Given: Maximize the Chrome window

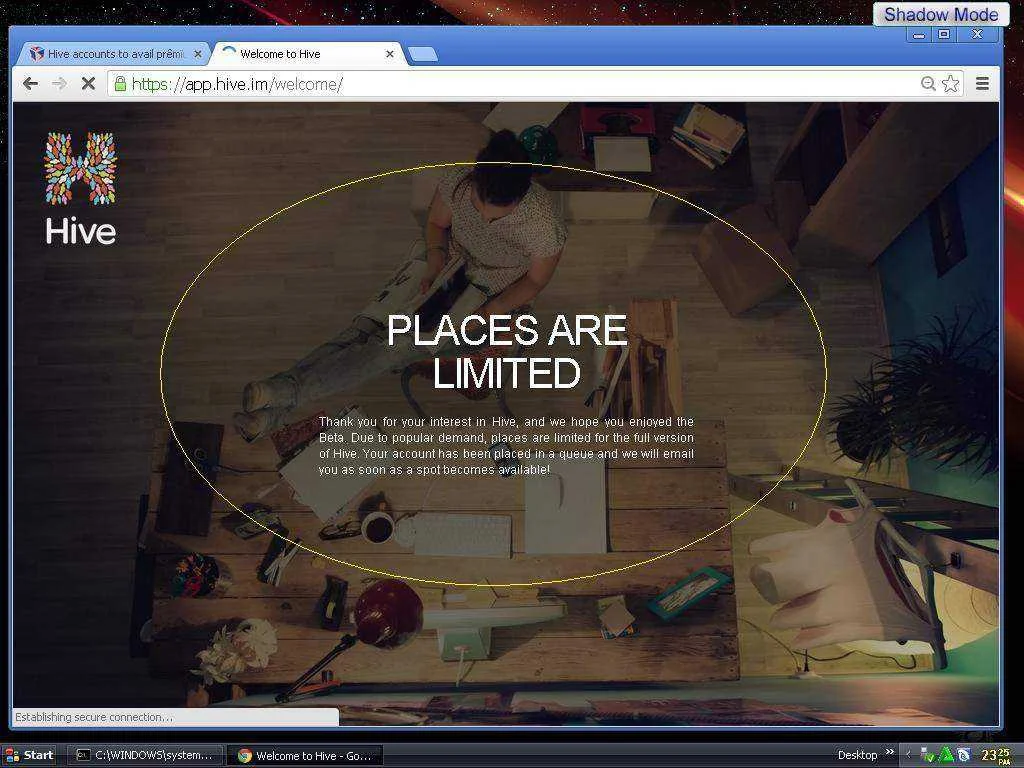Looking at the screenshot, I should (944, 35).
